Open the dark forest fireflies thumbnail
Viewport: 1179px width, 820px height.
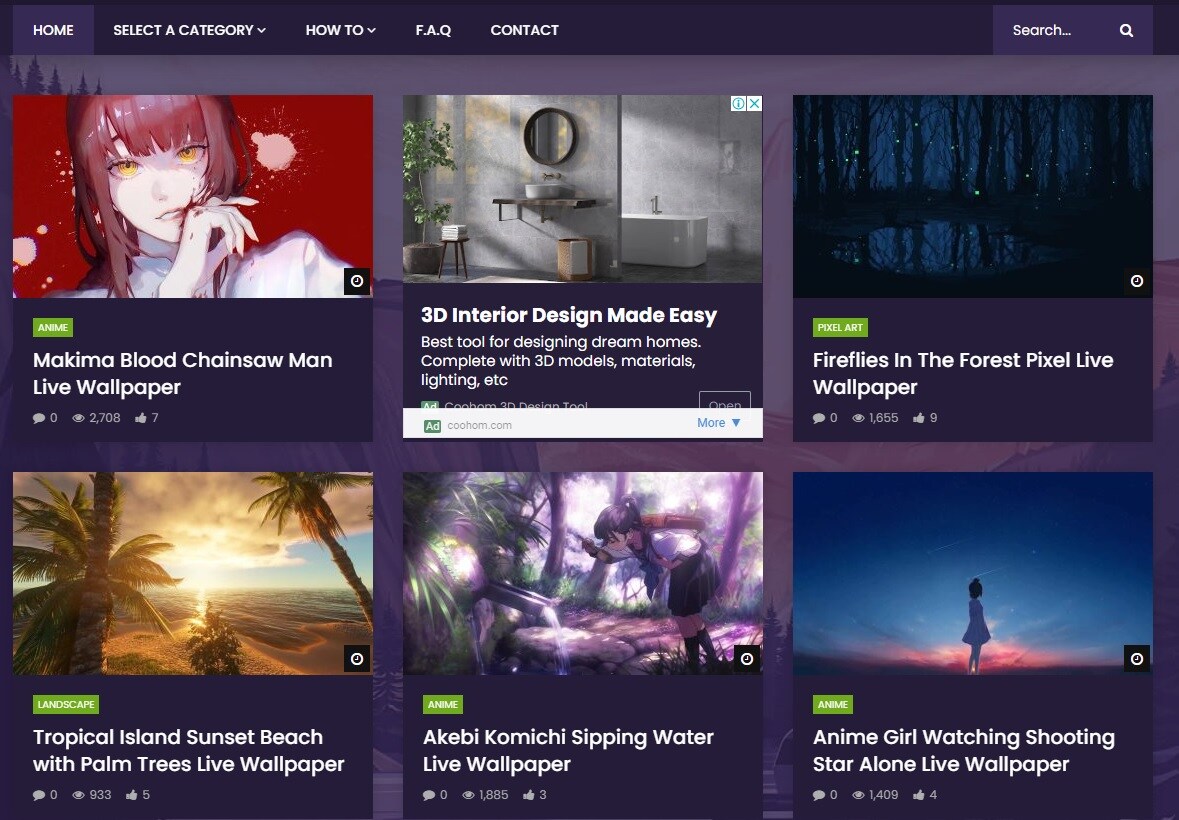973,196
